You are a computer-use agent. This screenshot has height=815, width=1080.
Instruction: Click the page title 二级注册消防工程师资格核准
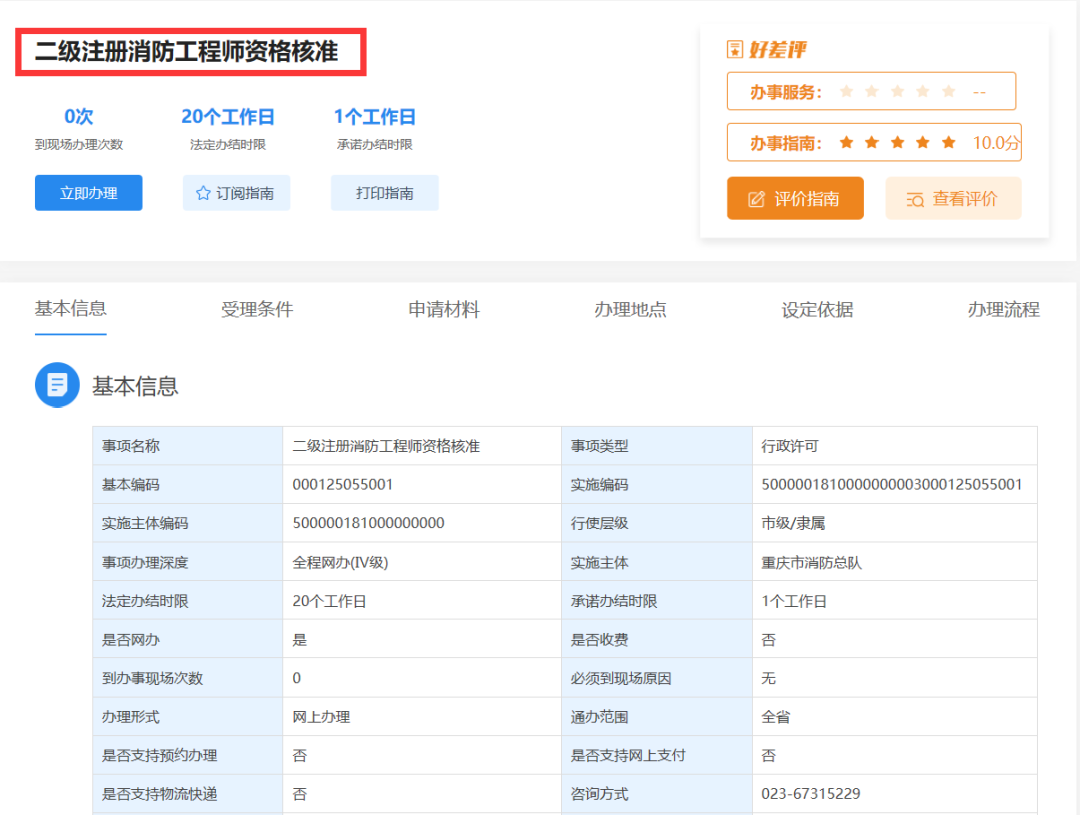click(x=187, y=52)
